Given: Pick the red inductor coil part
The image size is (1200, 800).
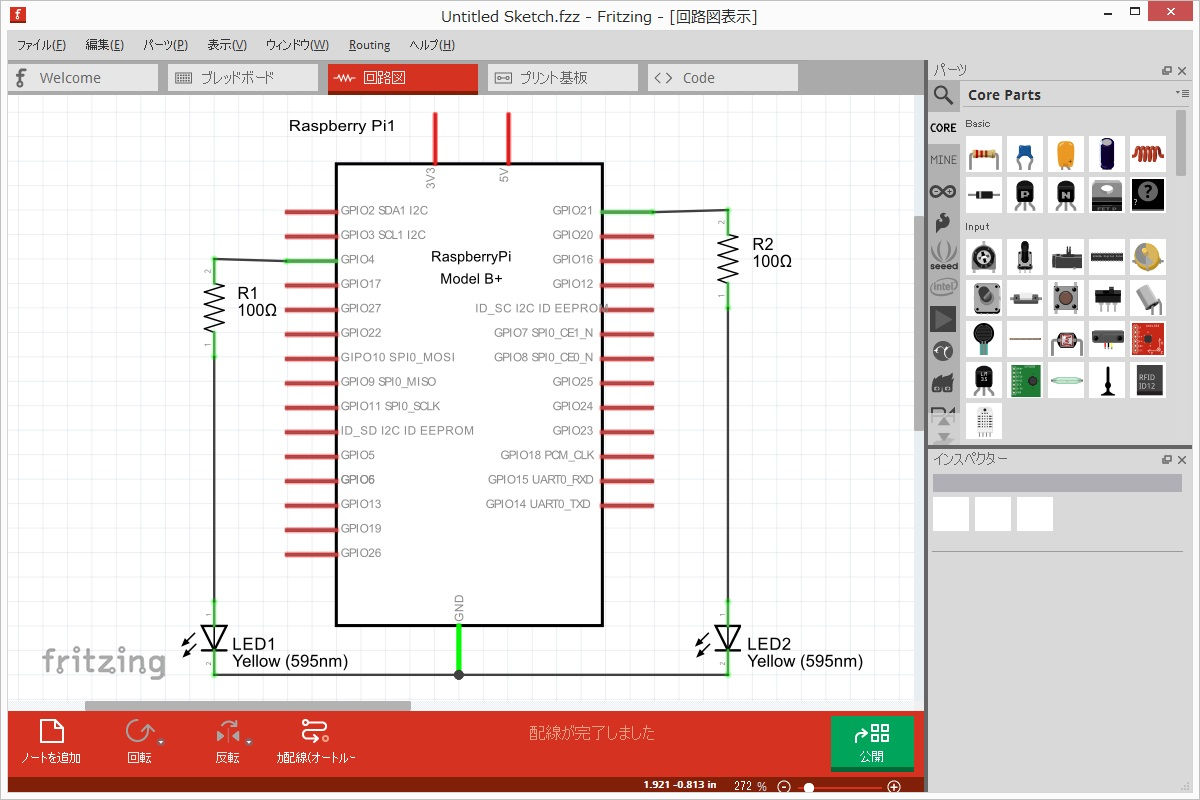Looking at the screenshot, I should click(x=1148, y=154).
